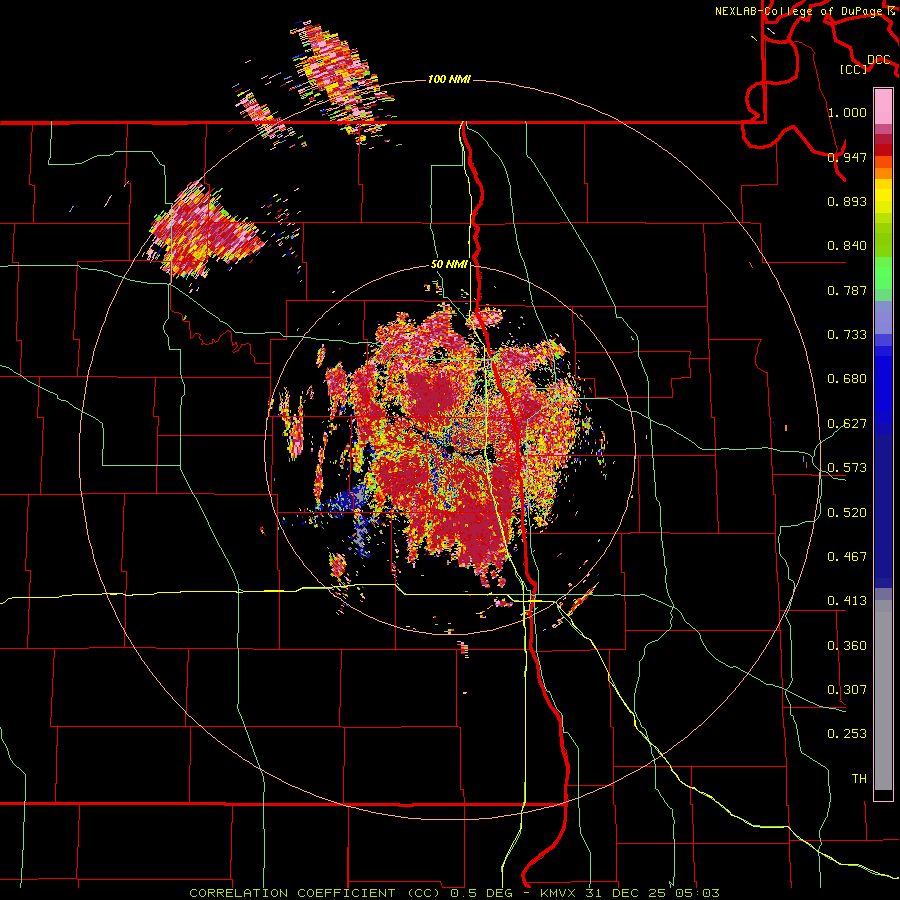
Task: Click the 0.307 value on the color scale
Action: pos(847,690)
